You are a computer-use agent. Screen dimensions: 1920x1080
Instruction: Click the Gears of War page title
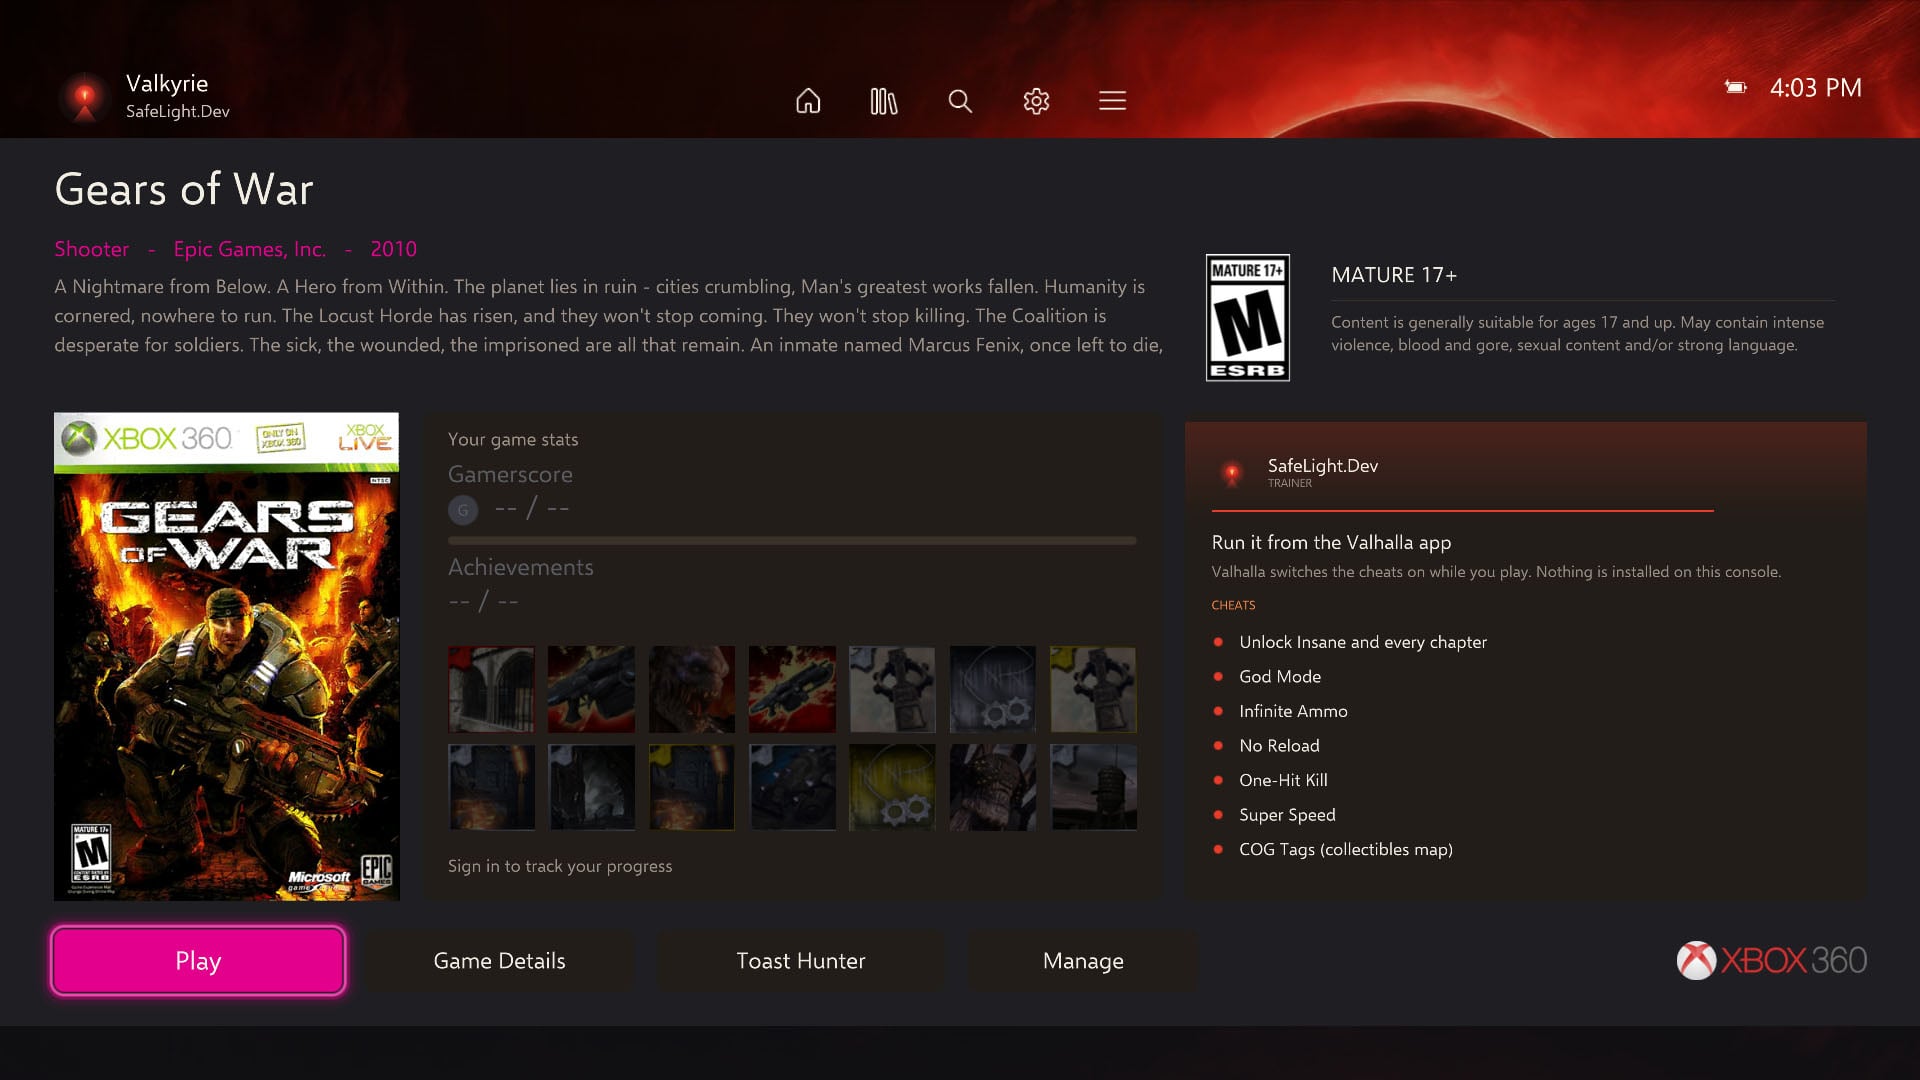click(x=184, y=189)
